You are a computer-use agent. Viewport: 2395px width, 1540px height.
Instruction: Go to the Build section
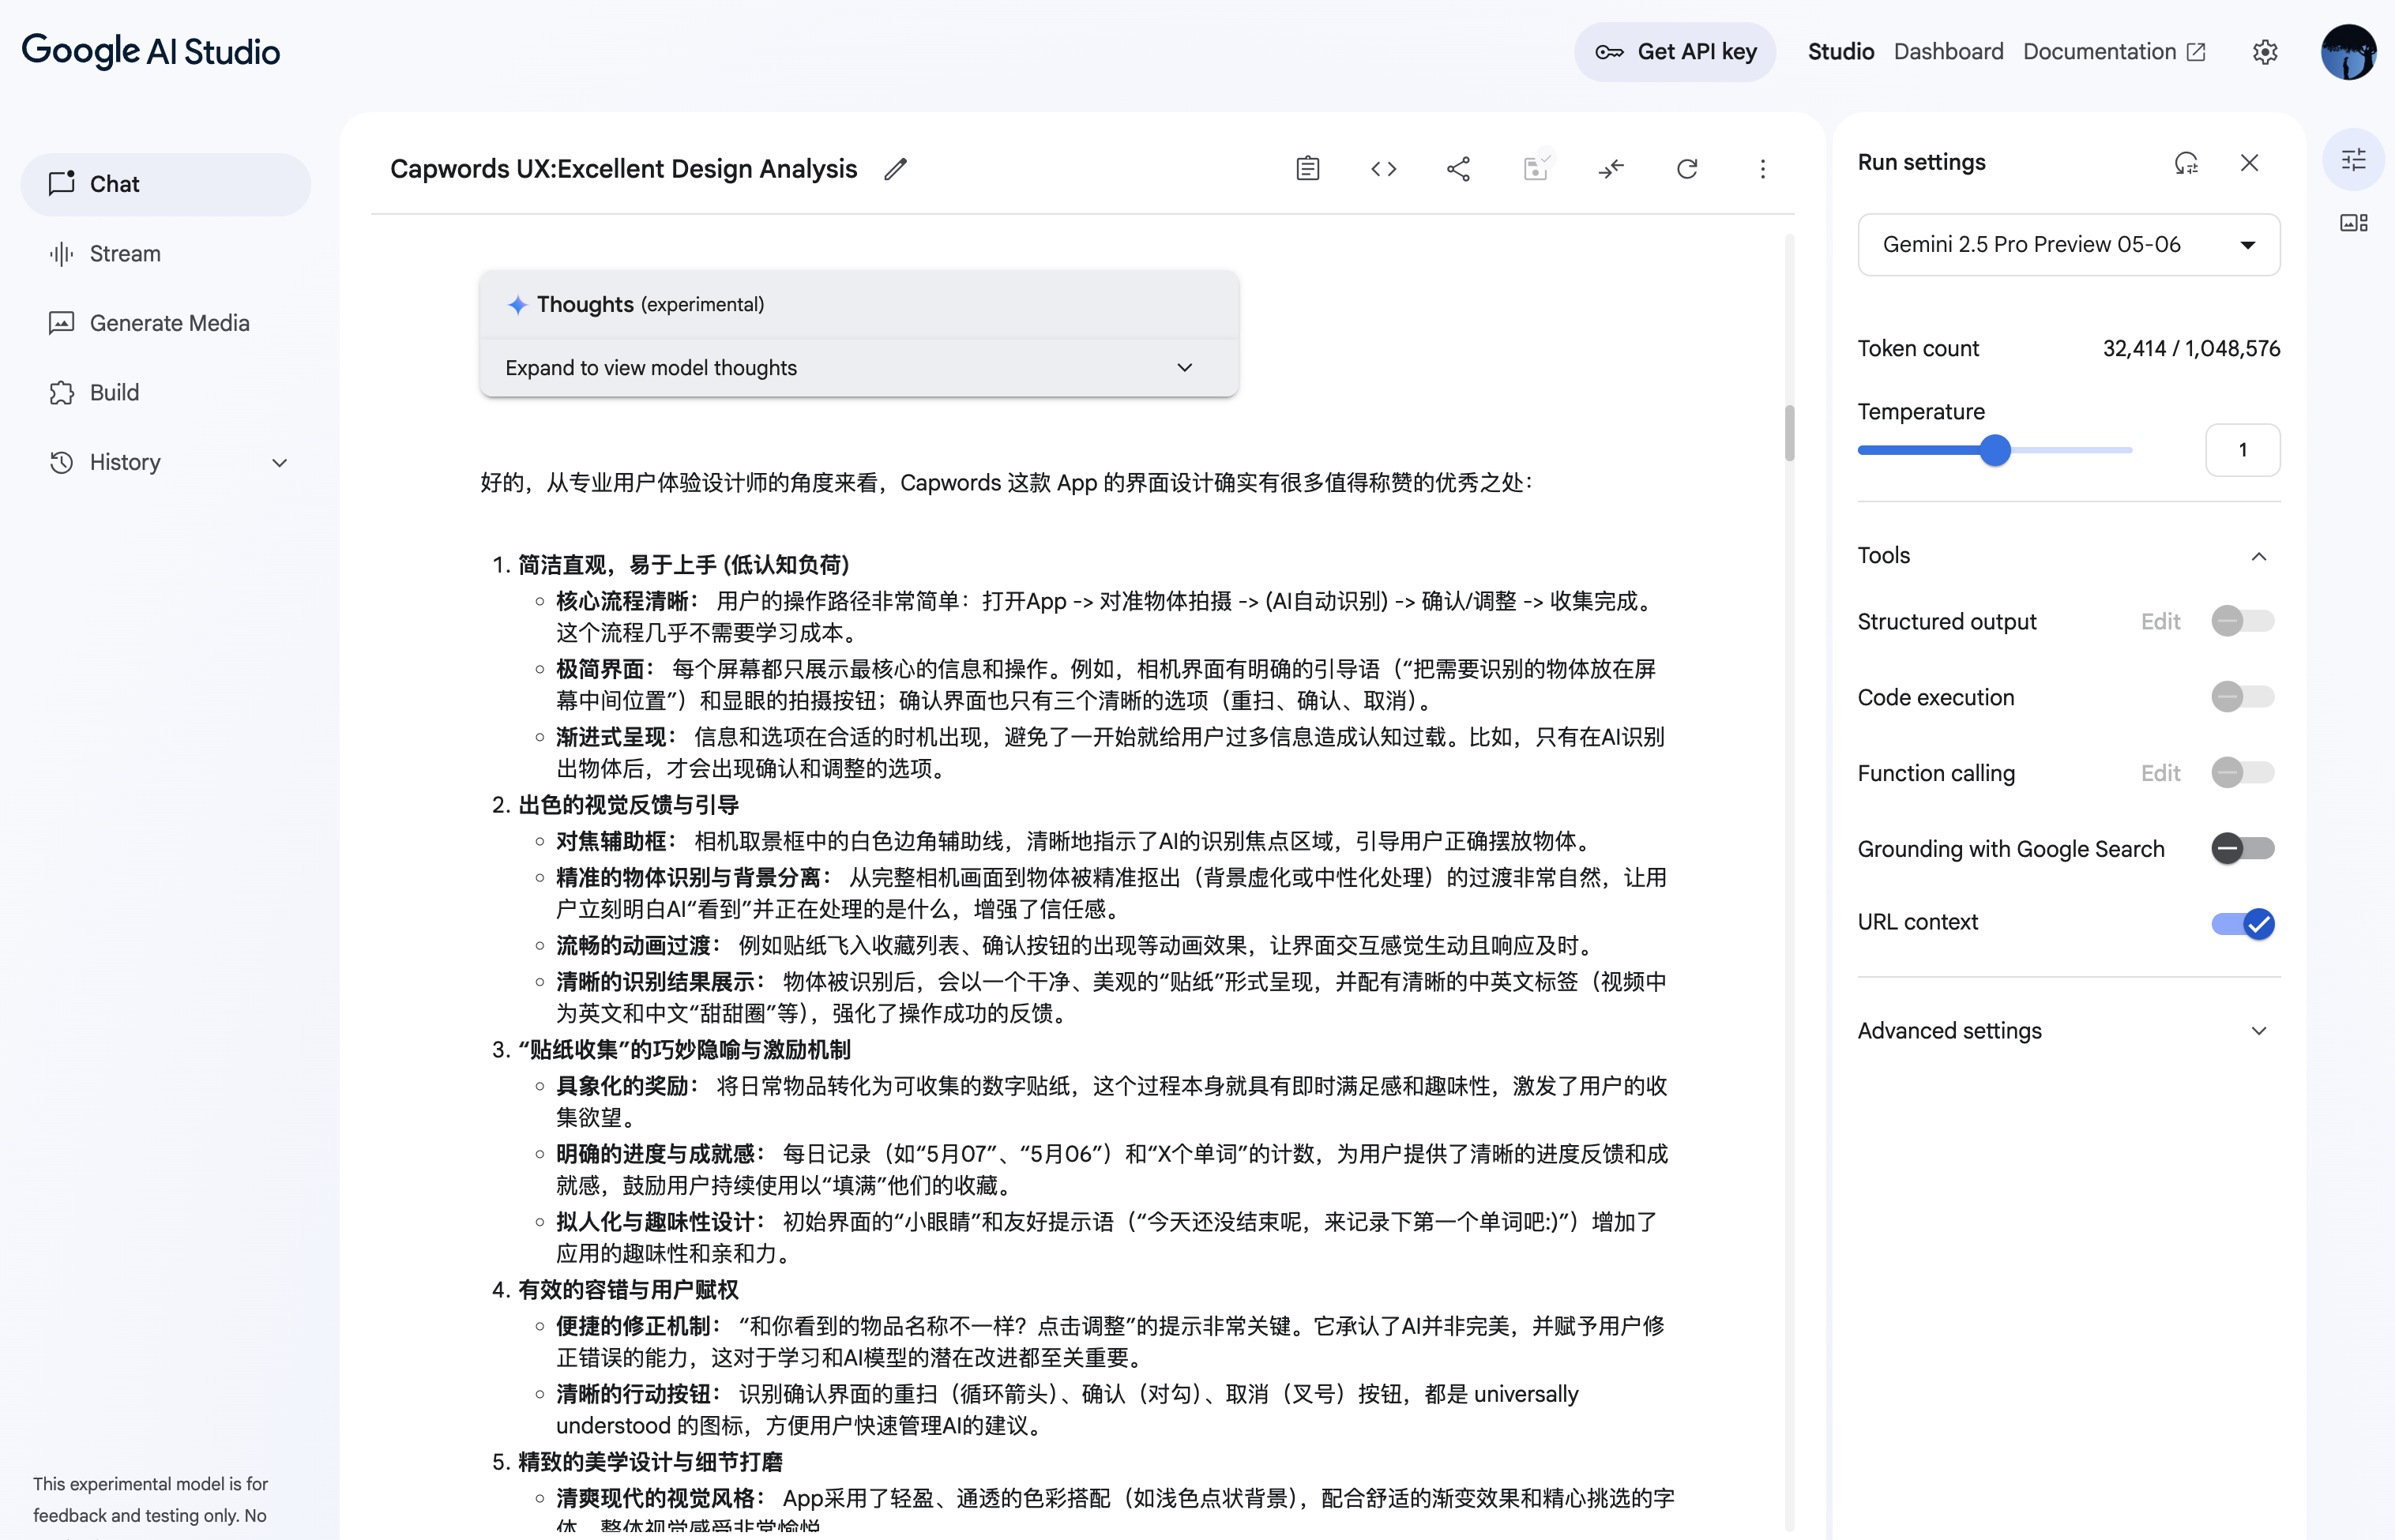[x=166, y=393]
